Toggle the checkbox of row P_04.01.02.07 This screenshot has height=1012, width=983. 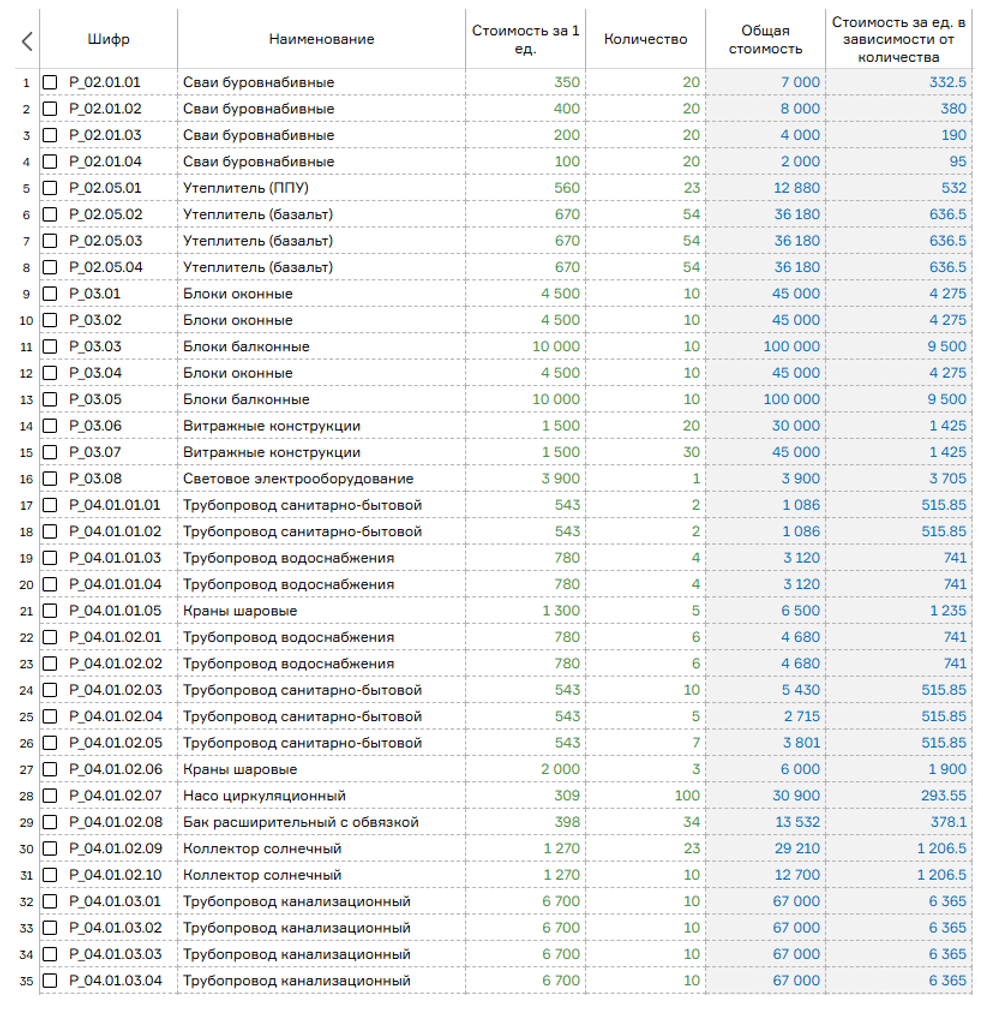click(51, 796)
